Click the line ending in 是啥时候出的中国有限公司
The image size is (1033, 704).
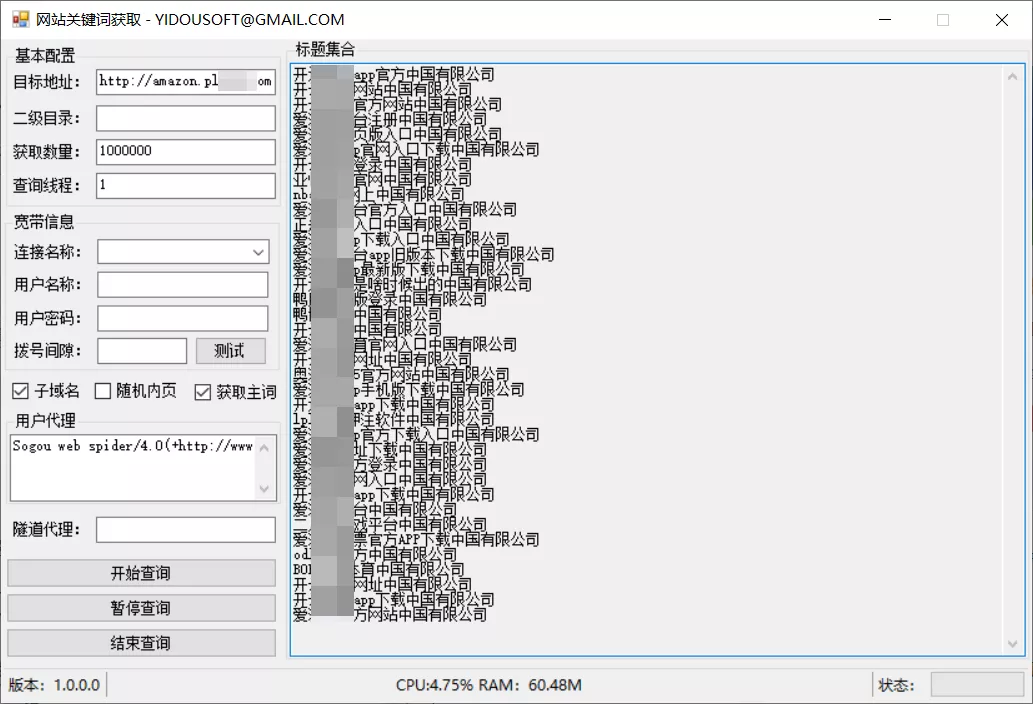(412, 284)
